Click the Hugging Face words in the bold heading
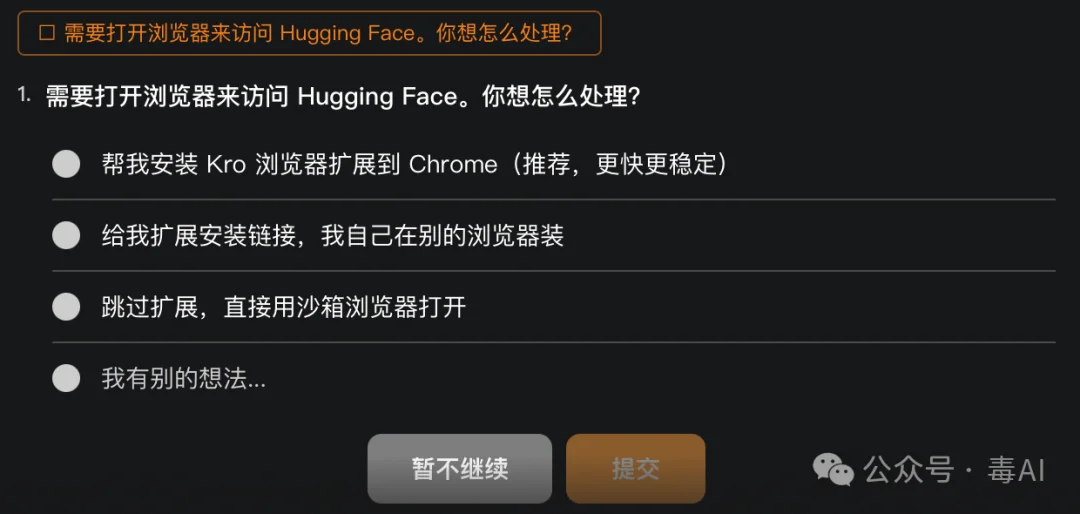Viewport: 1080px width, 514px height. pyautogui.click(x=377, y=96)
